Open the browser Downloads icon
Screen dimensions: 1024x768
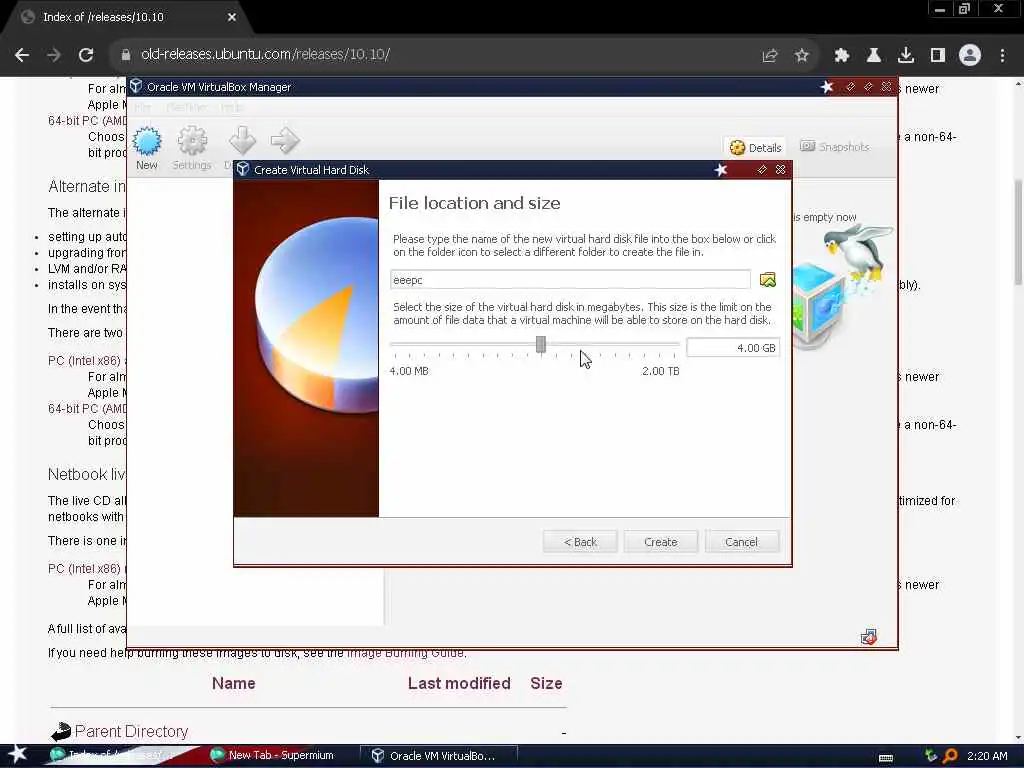coord(906,56)
